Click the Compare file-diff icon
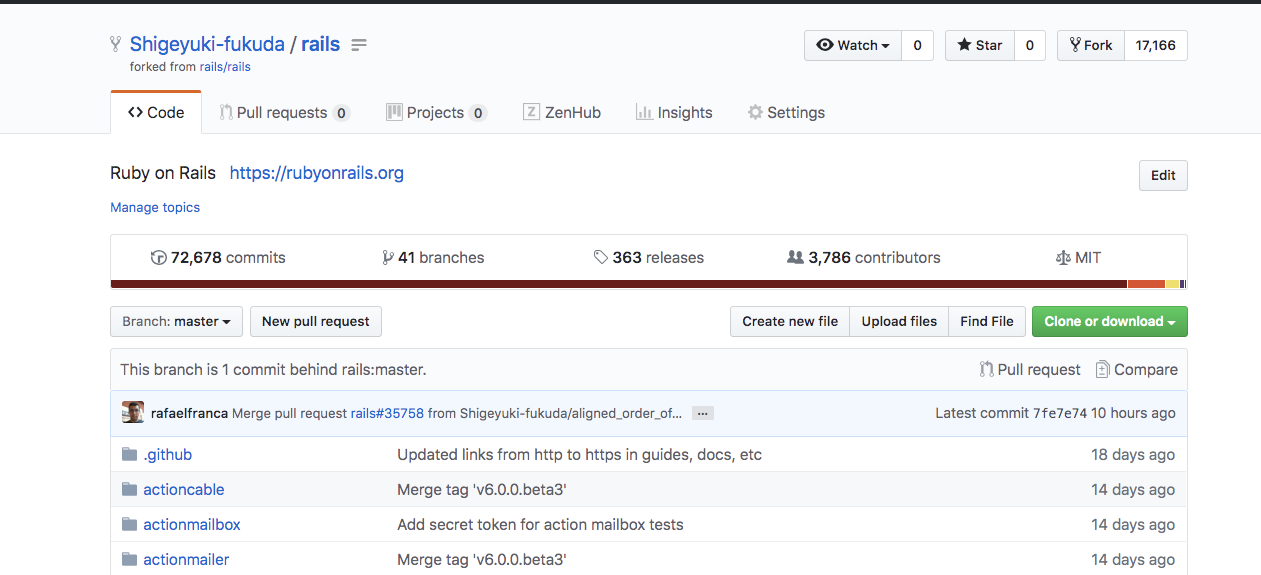This screenshot has height=575, width=1261. coord(1102,370)
